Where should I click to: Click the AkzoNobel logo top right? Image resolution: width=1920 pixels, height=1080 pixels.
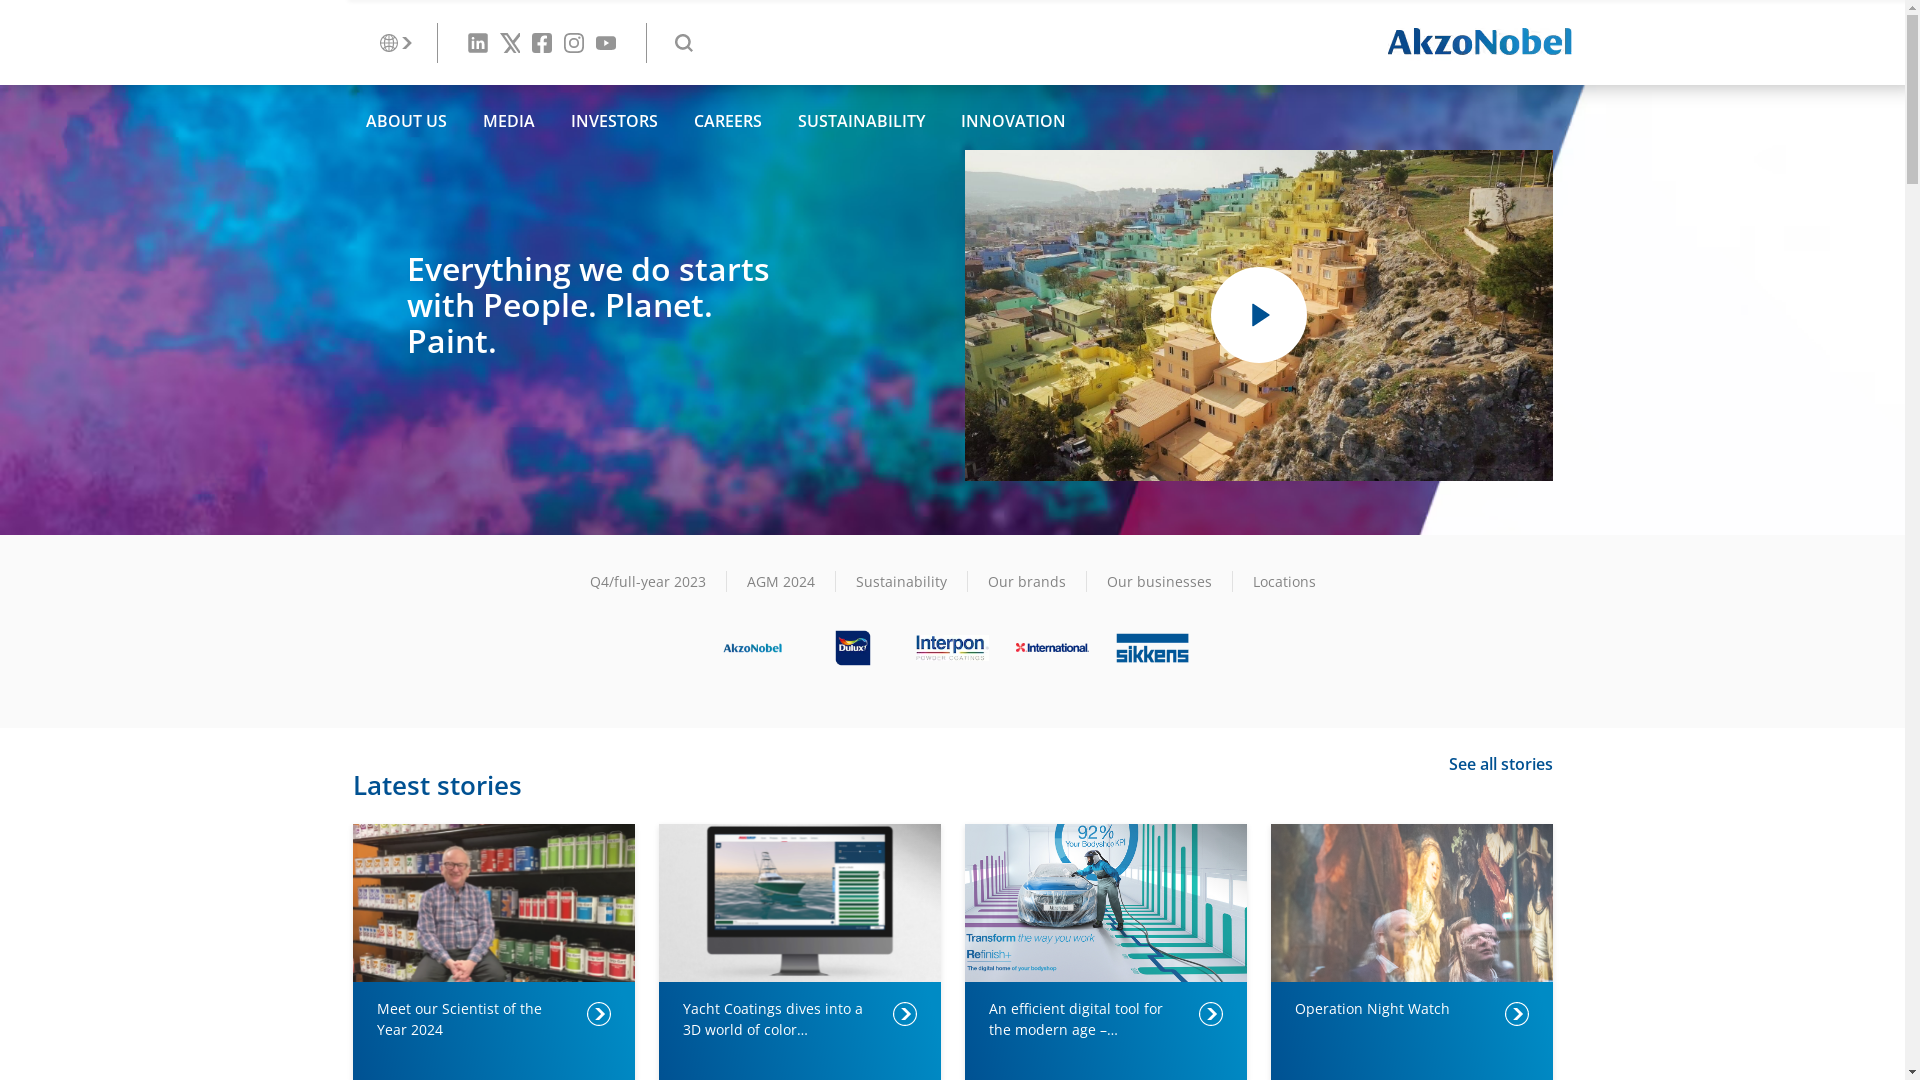(x=1479, y=42)
